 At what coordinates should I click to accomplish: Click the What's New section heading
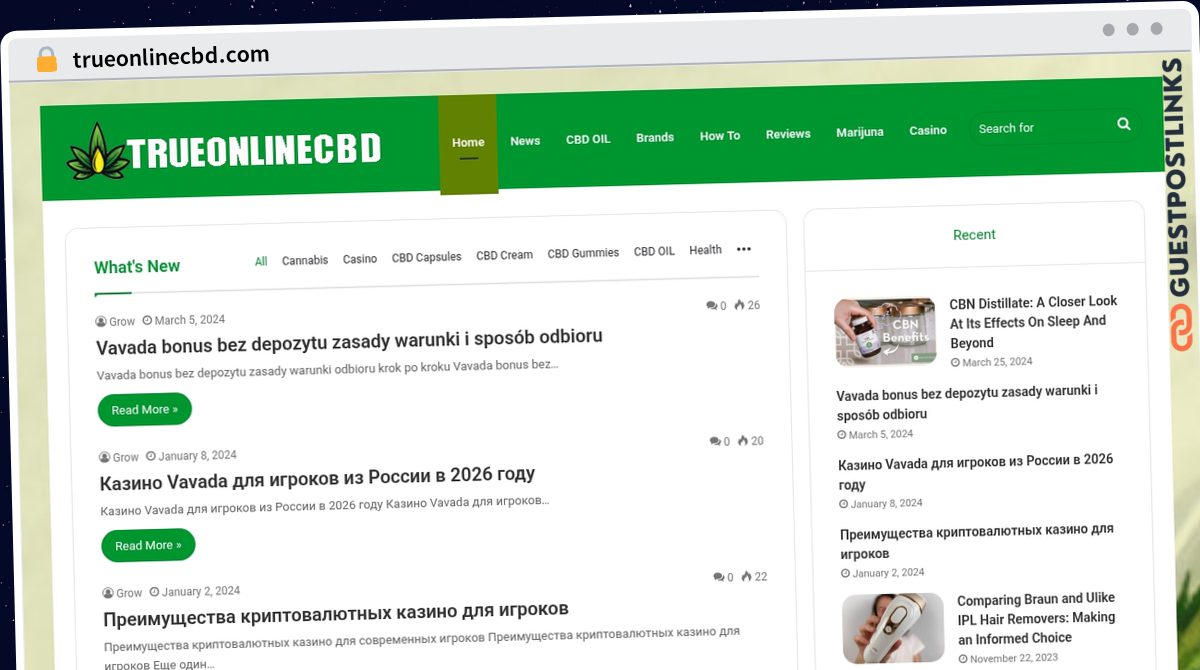pos(137,267)
